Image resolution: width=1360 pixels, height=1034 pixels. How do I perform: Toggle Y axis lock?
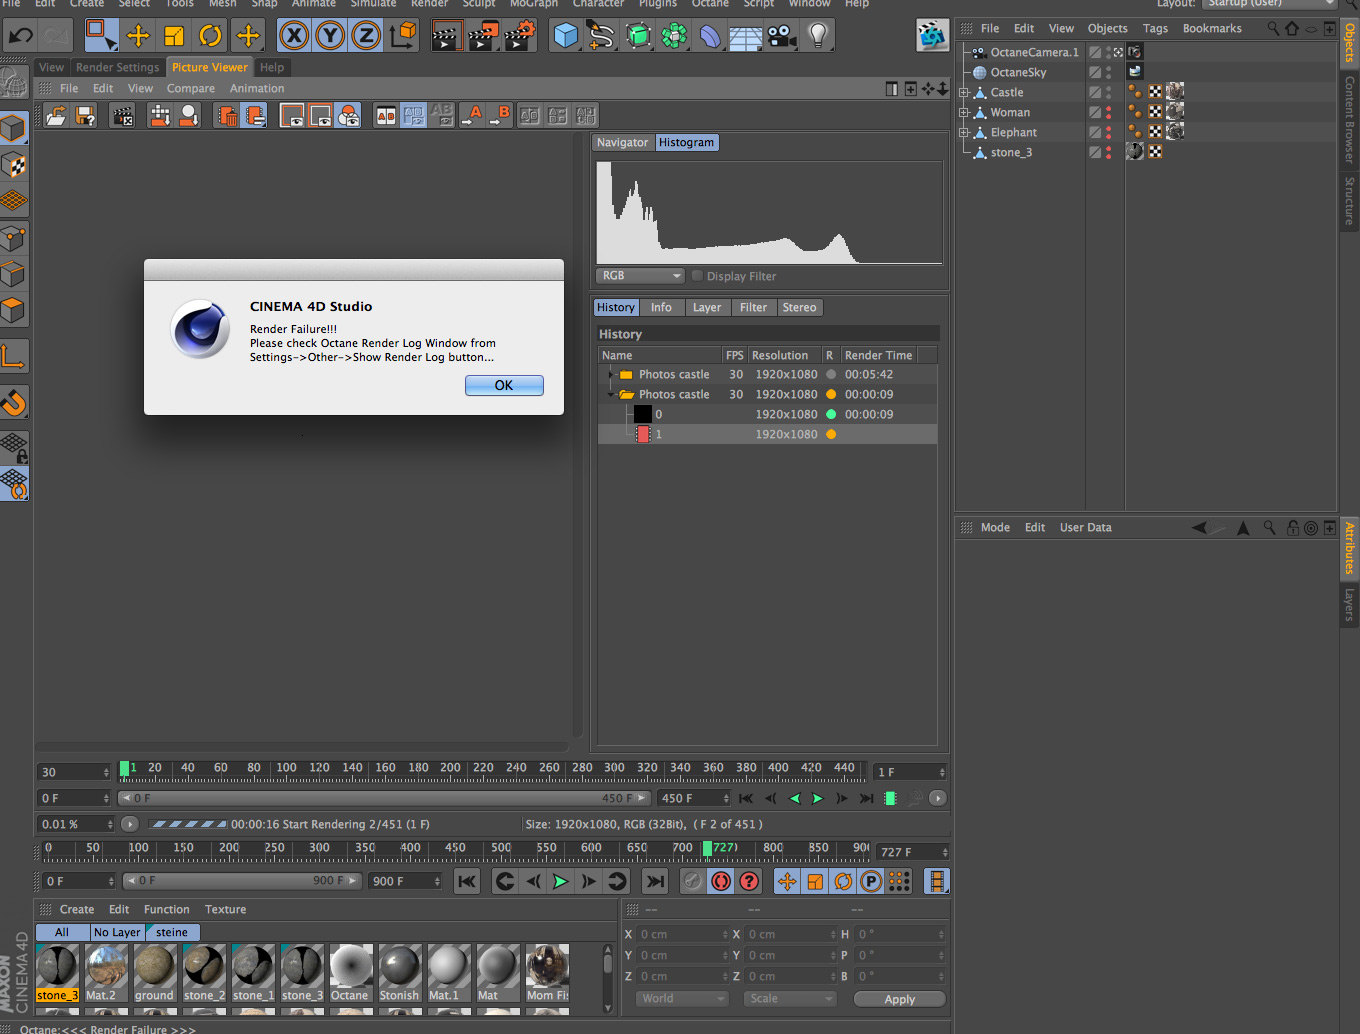pos(330,36)
